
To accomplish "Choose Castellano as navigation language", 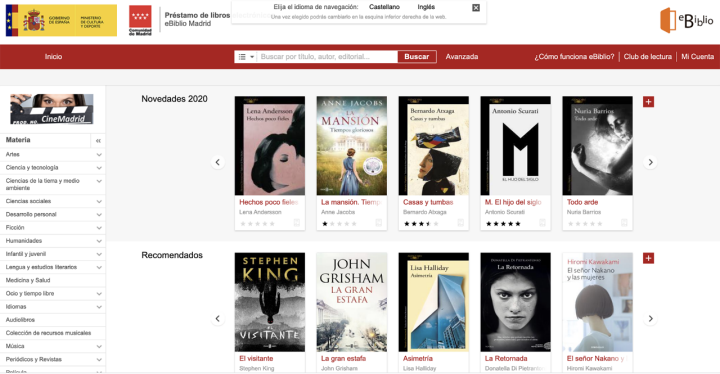I will pos(384,7).
